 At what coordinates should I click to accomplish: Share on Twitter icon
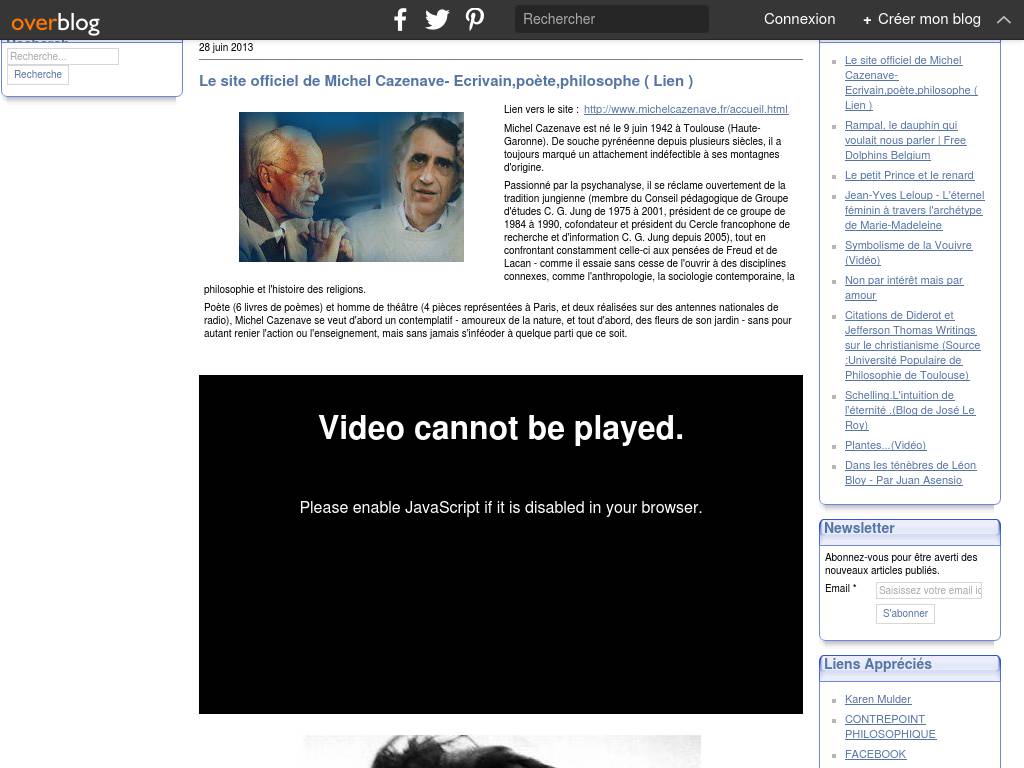[x=437, y=19]
